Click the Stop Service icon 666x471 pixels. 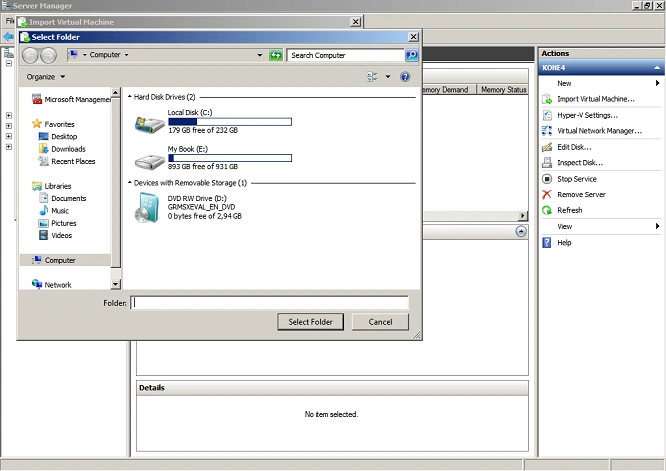(547, 179)
